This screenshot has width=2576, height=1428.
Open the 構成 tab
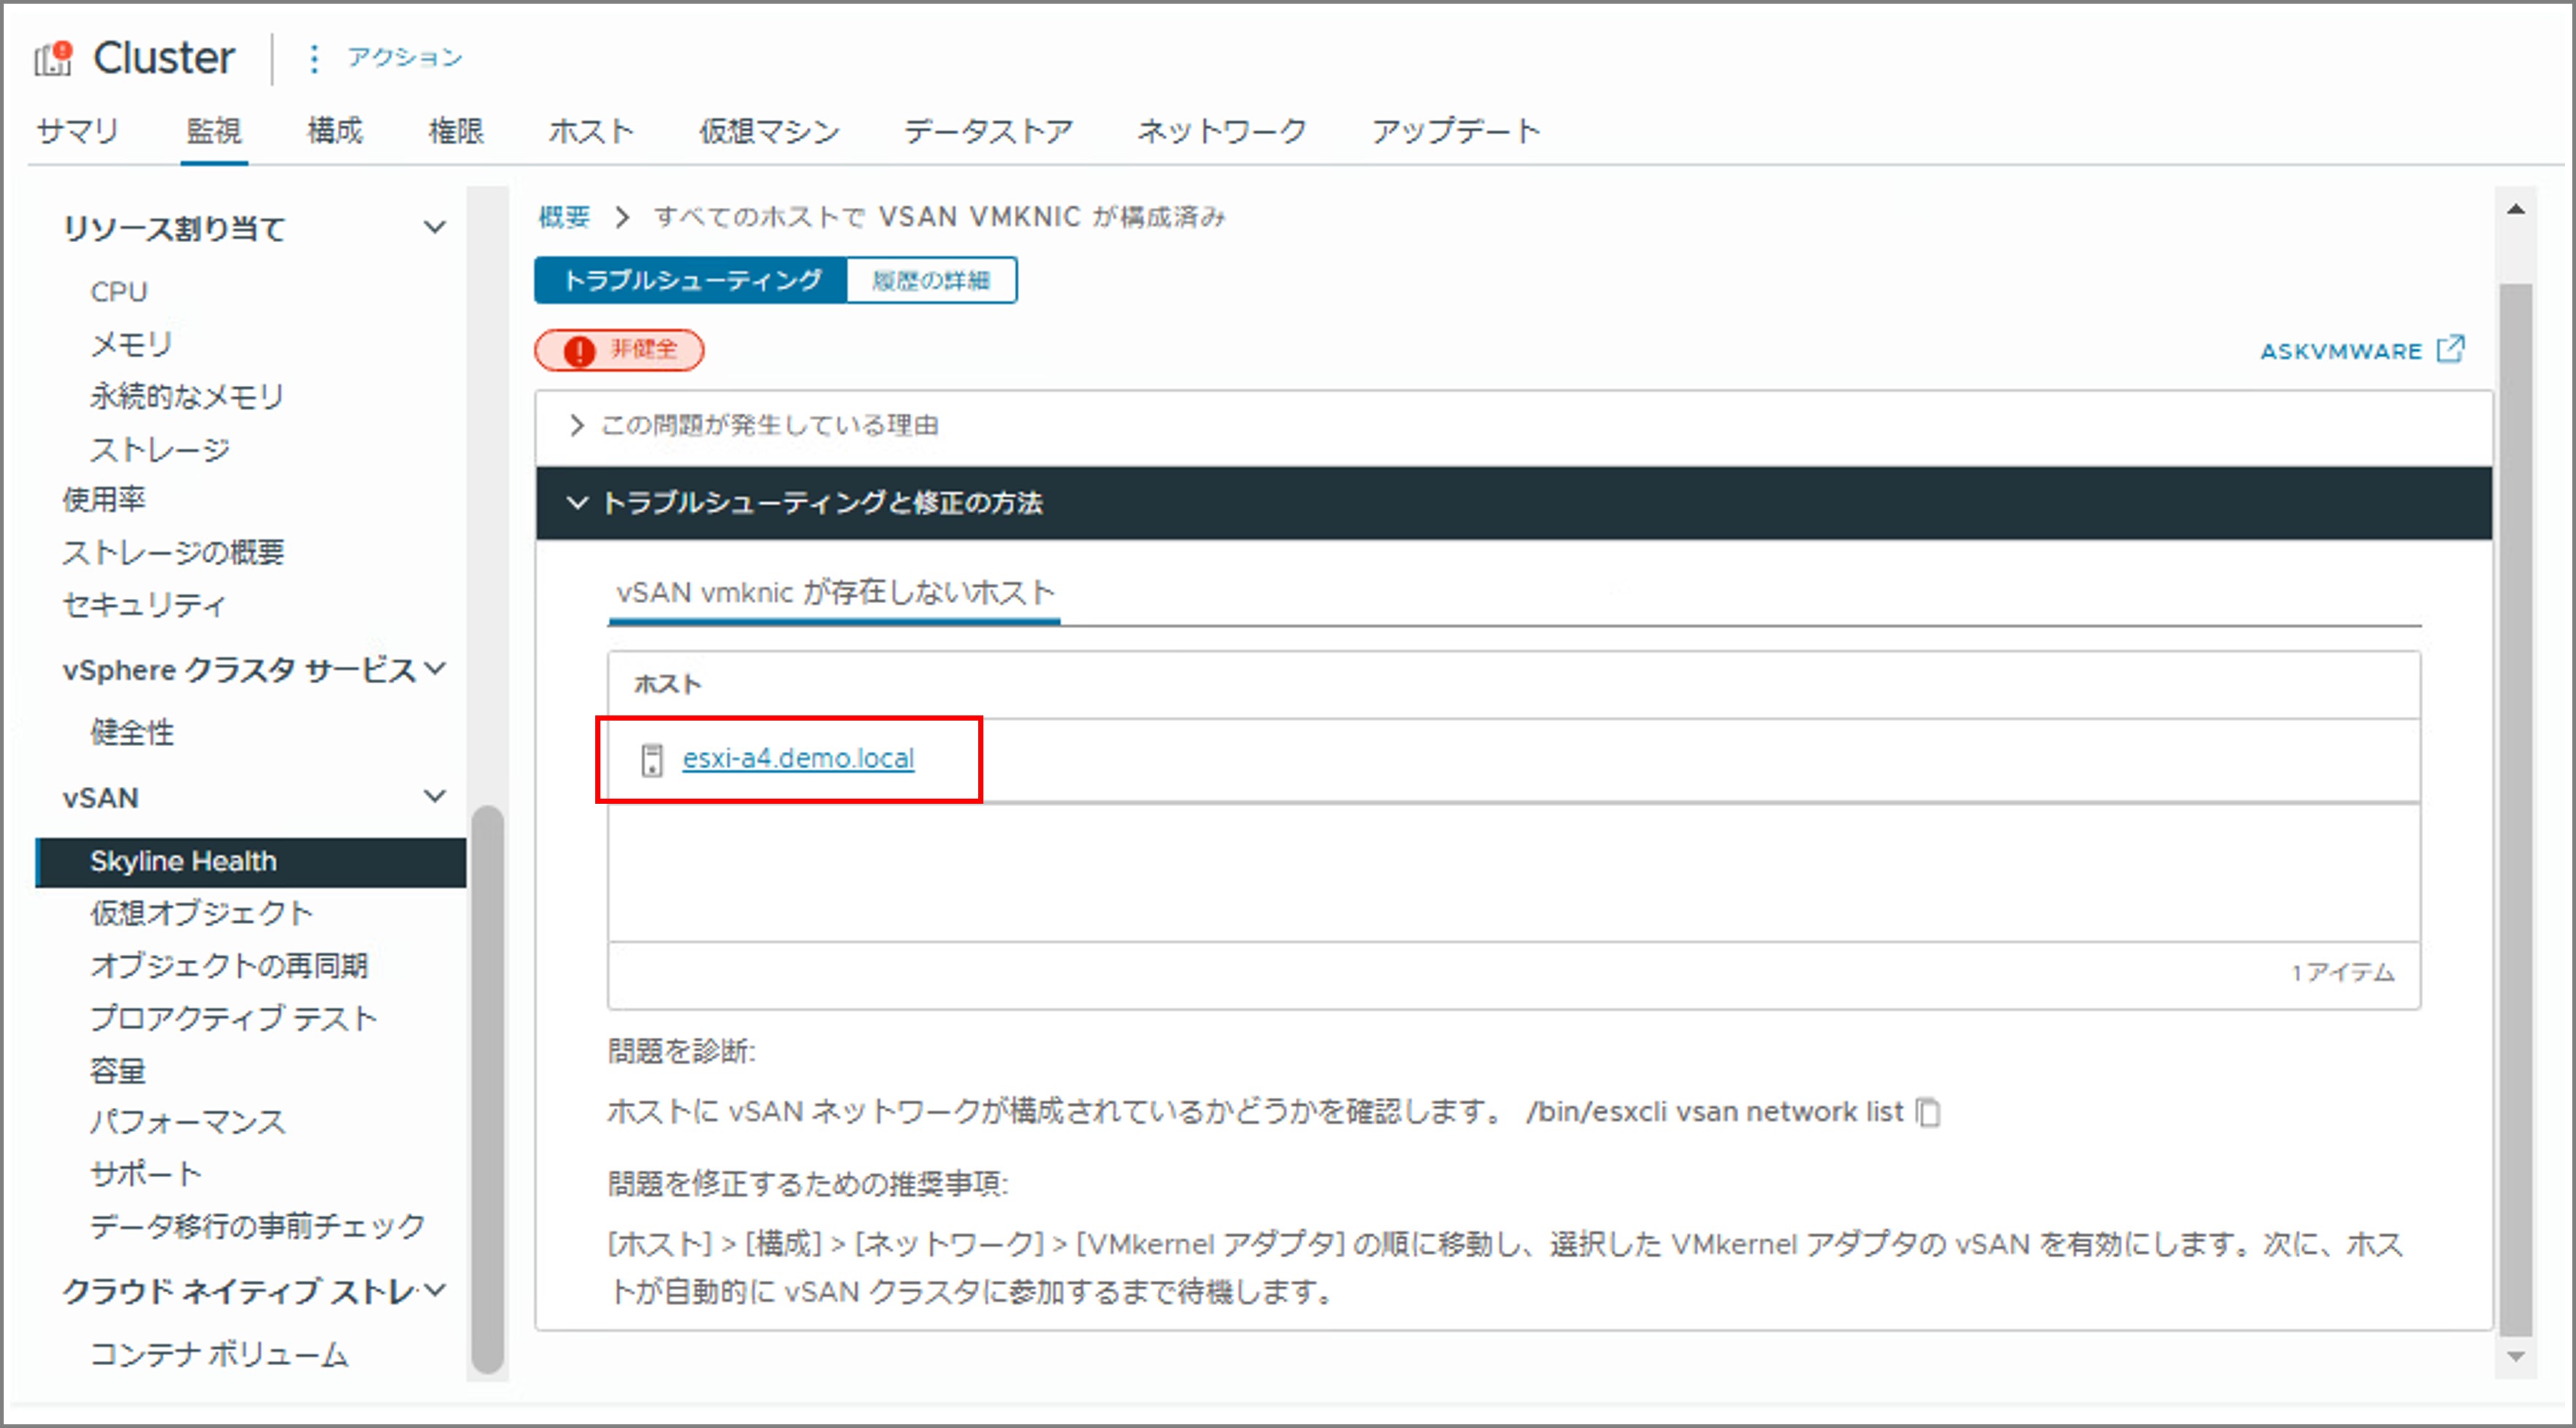coord(335,131)
